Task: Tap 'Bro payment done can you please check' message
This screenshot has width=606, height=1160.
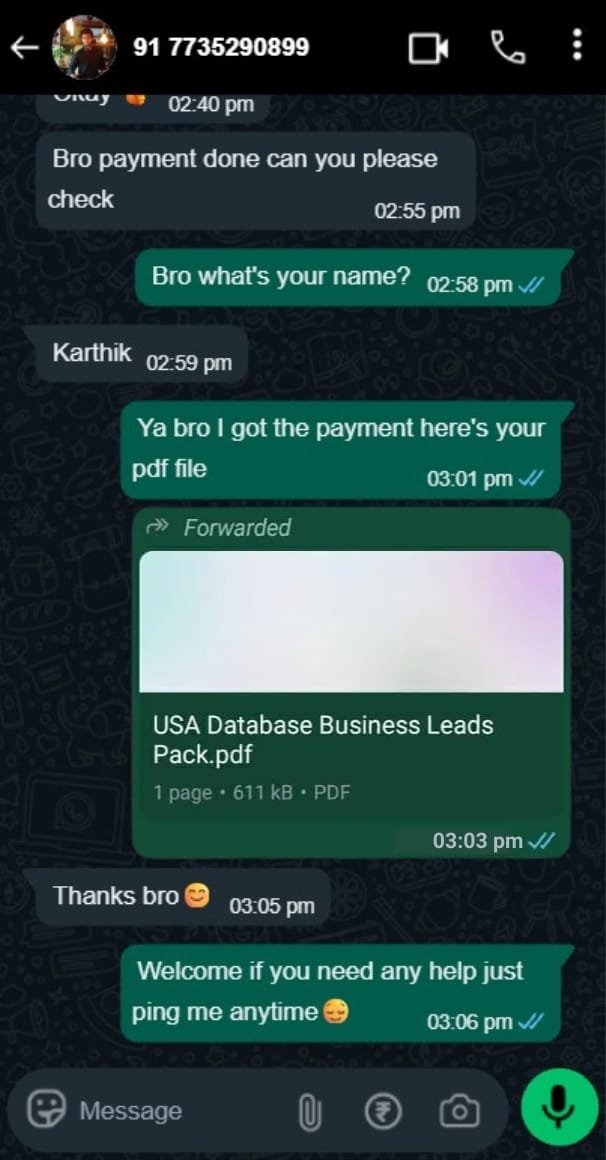Action: point(255,180)
